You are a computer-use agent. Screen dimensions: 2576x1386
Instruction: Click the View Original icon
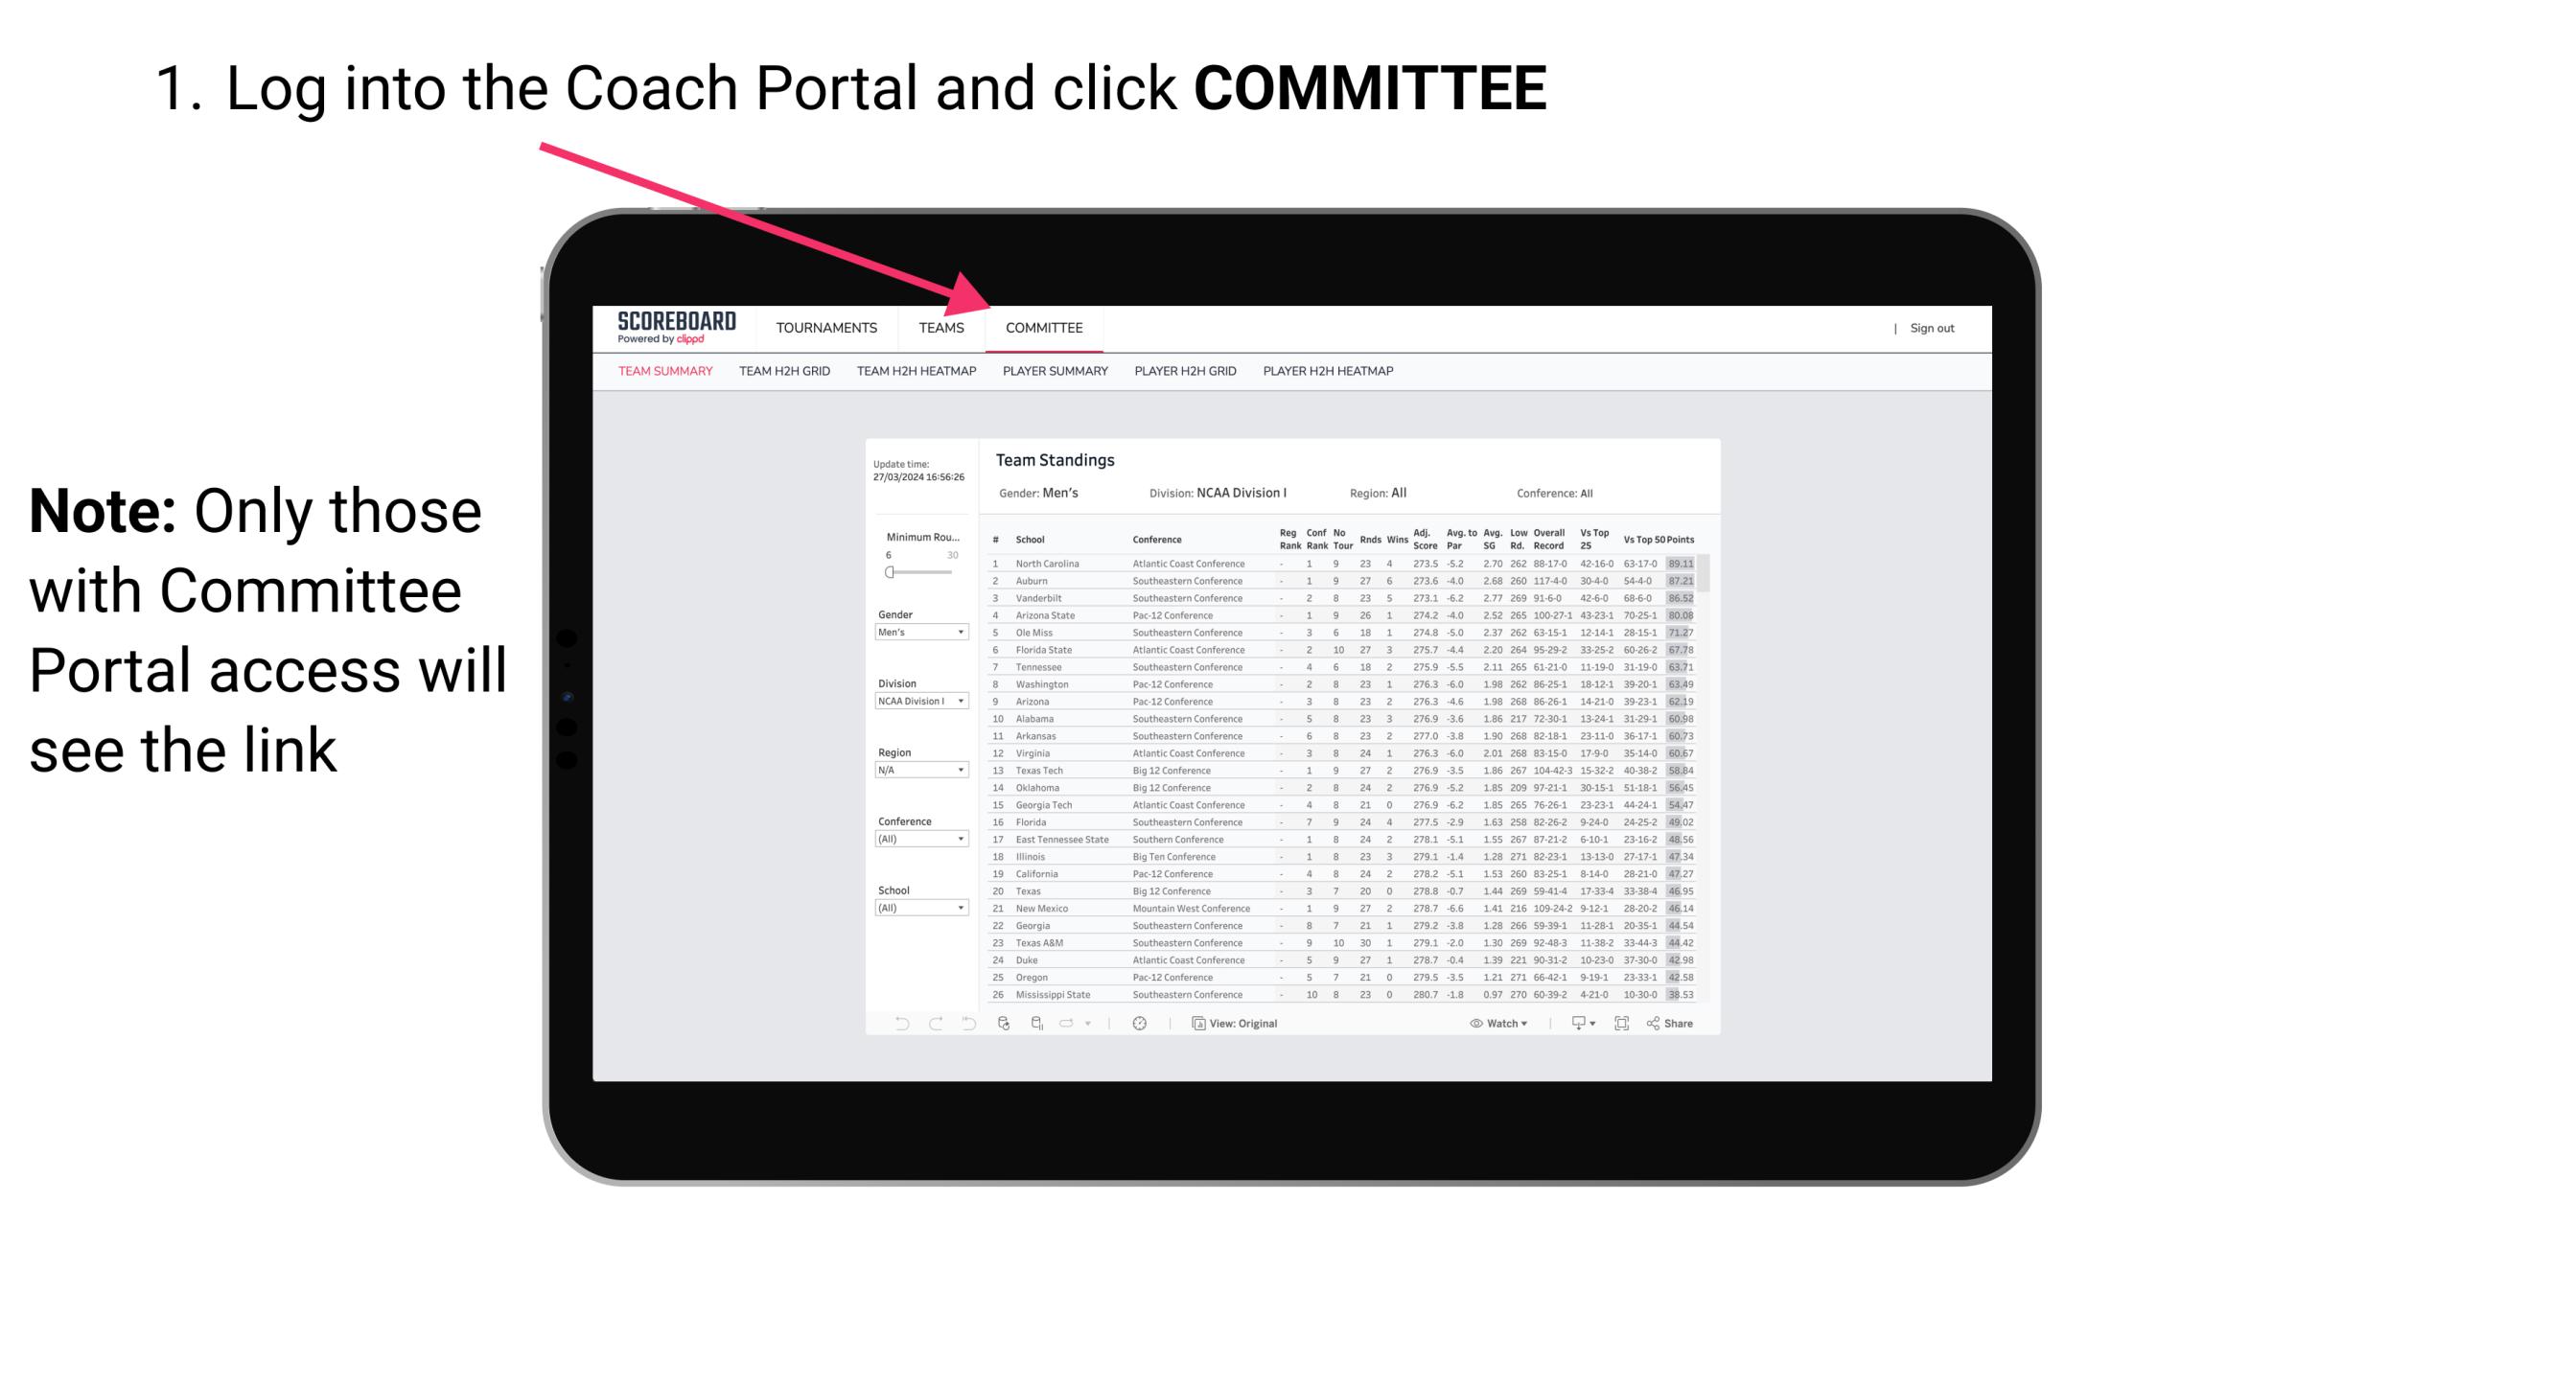(x=1195, y=1026)
